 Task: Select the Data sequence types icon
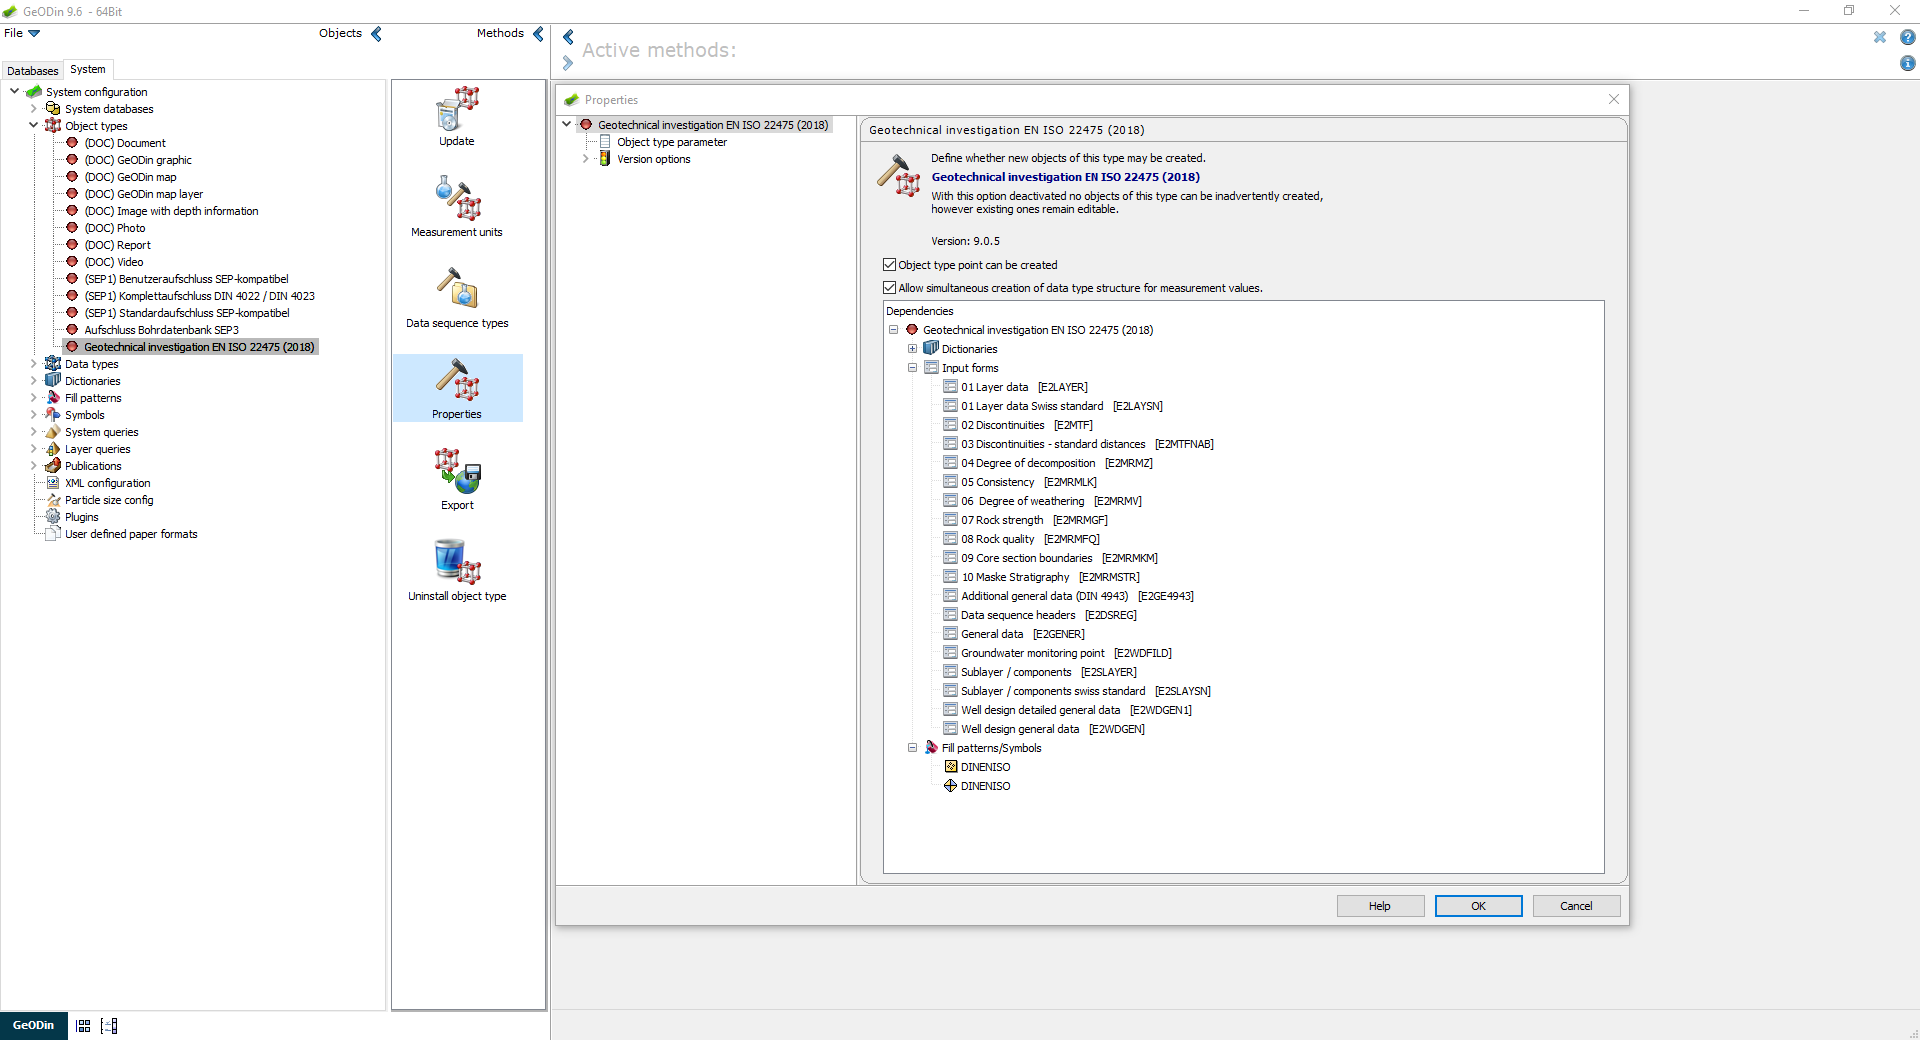click(x=457, y=290)
